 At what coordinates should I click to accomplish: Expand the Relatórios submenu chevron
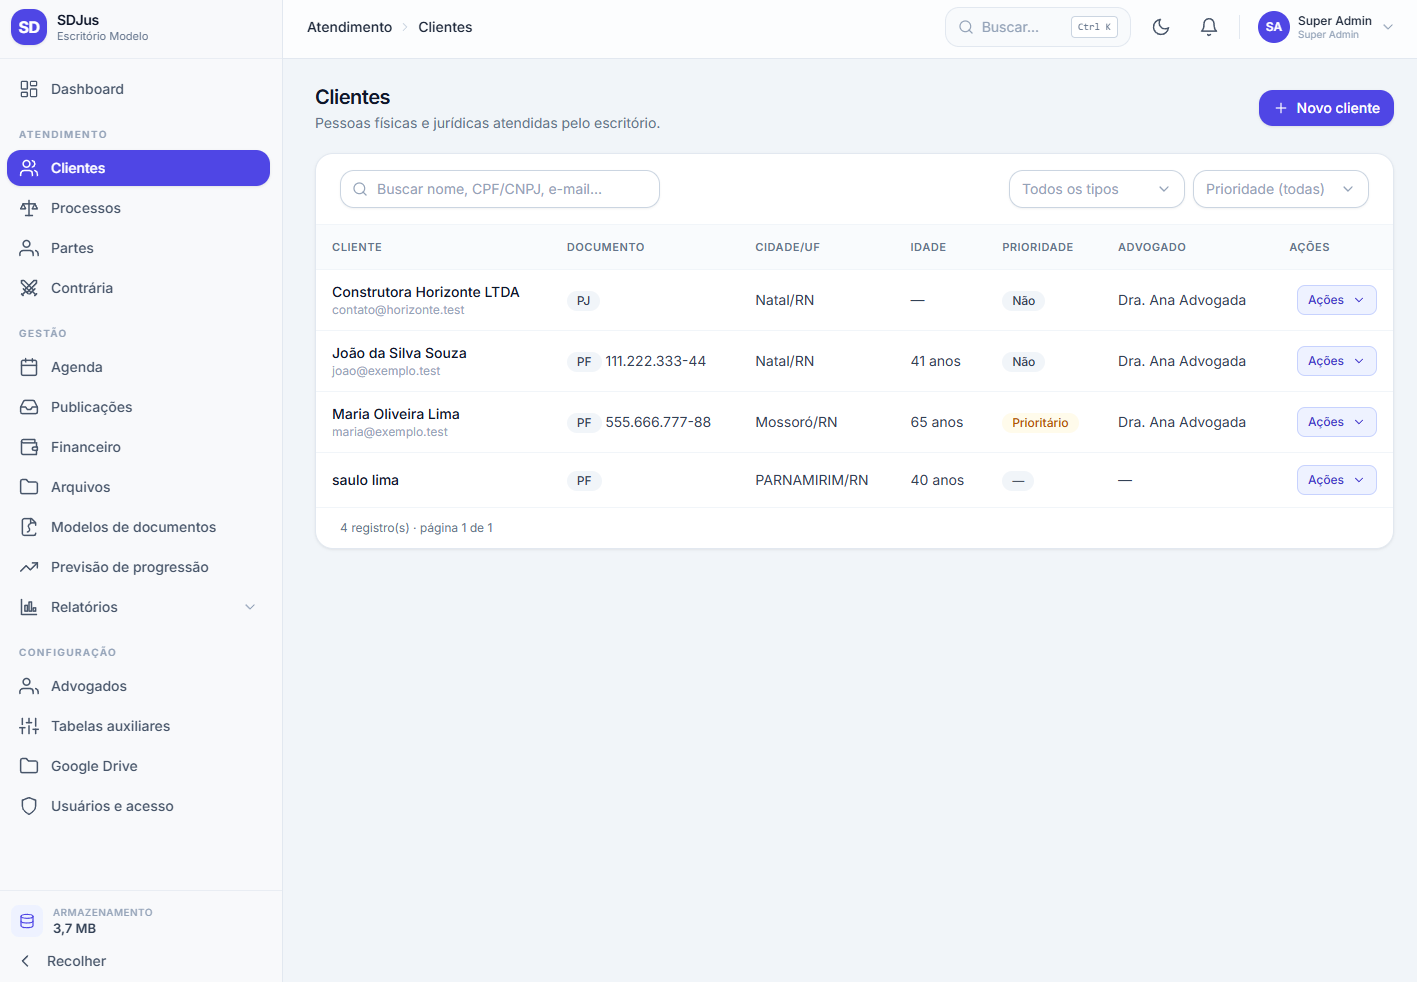click(250, 607)
